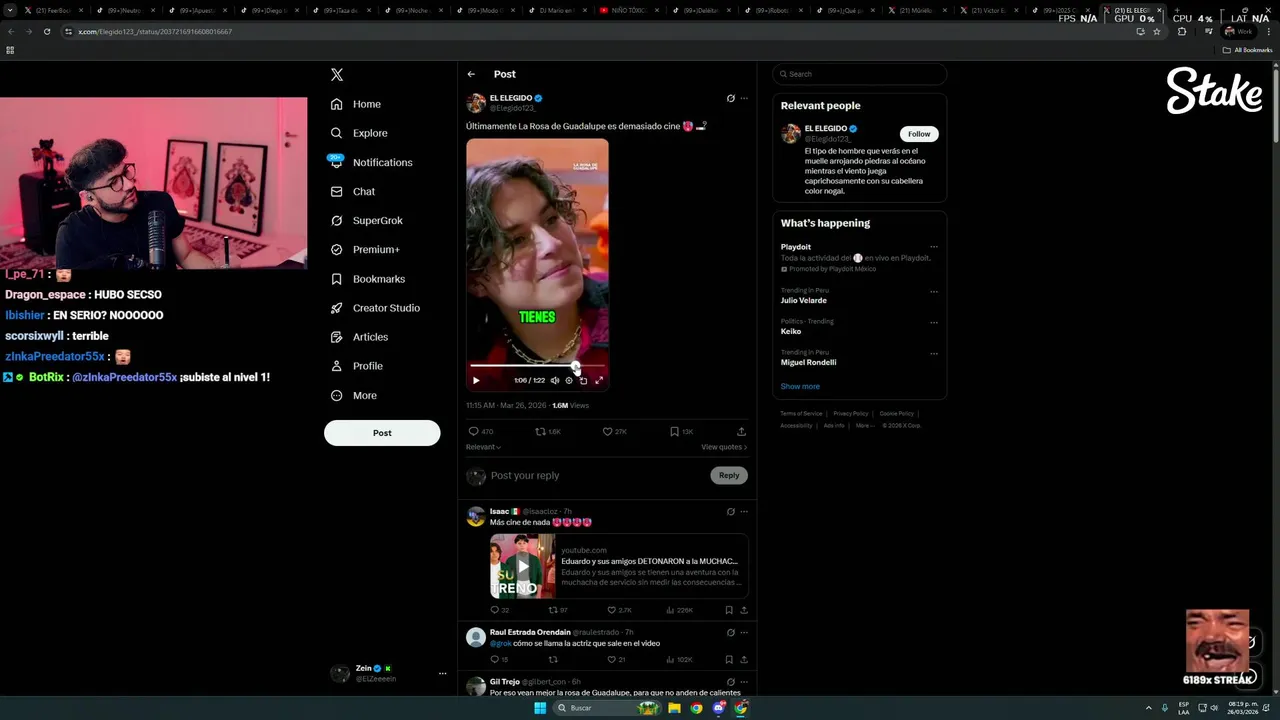
Task: Expand the More menu in sidebar
Action: [354, 395]
